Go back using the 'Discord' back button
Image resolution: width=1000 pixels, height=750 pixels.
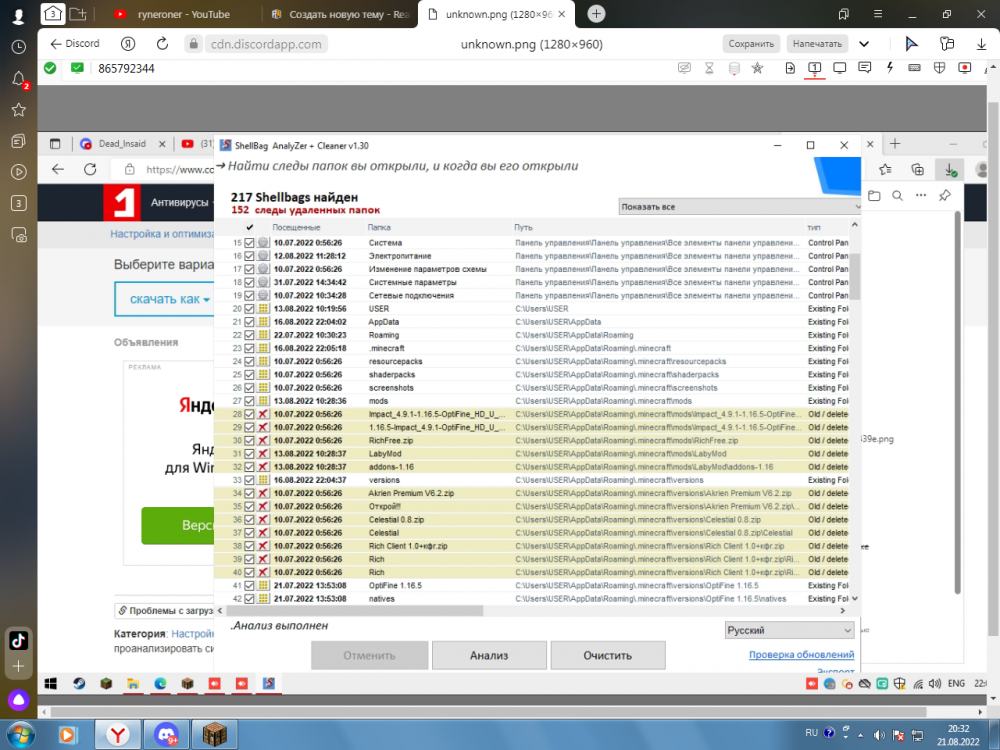[x=75, y=43]
